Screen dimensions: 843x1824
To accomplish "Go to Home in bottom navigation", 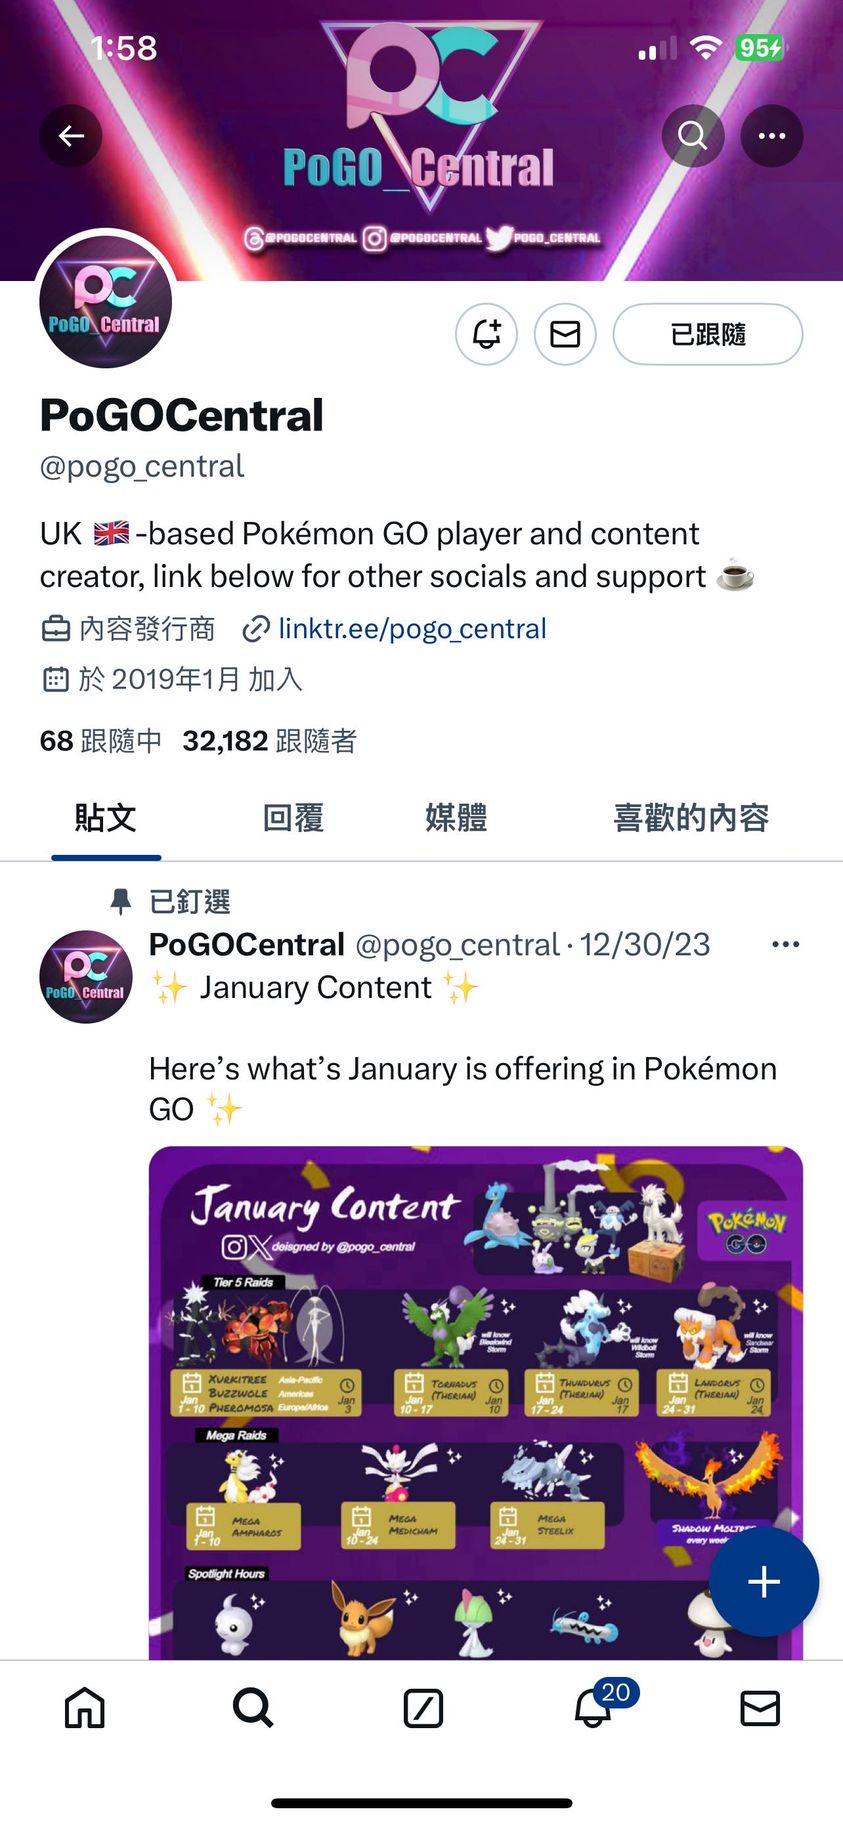I will click(85, 1708).
